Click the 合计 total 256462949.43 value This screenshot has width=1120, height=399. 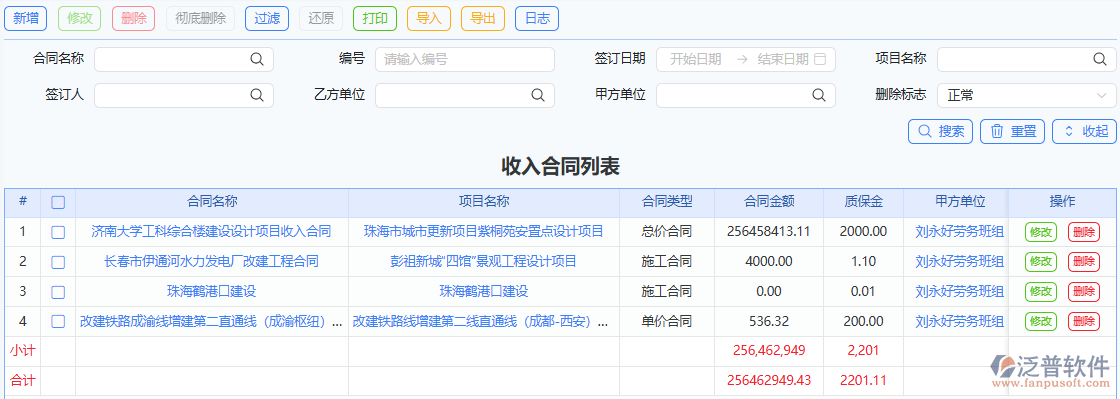point(769,380)
